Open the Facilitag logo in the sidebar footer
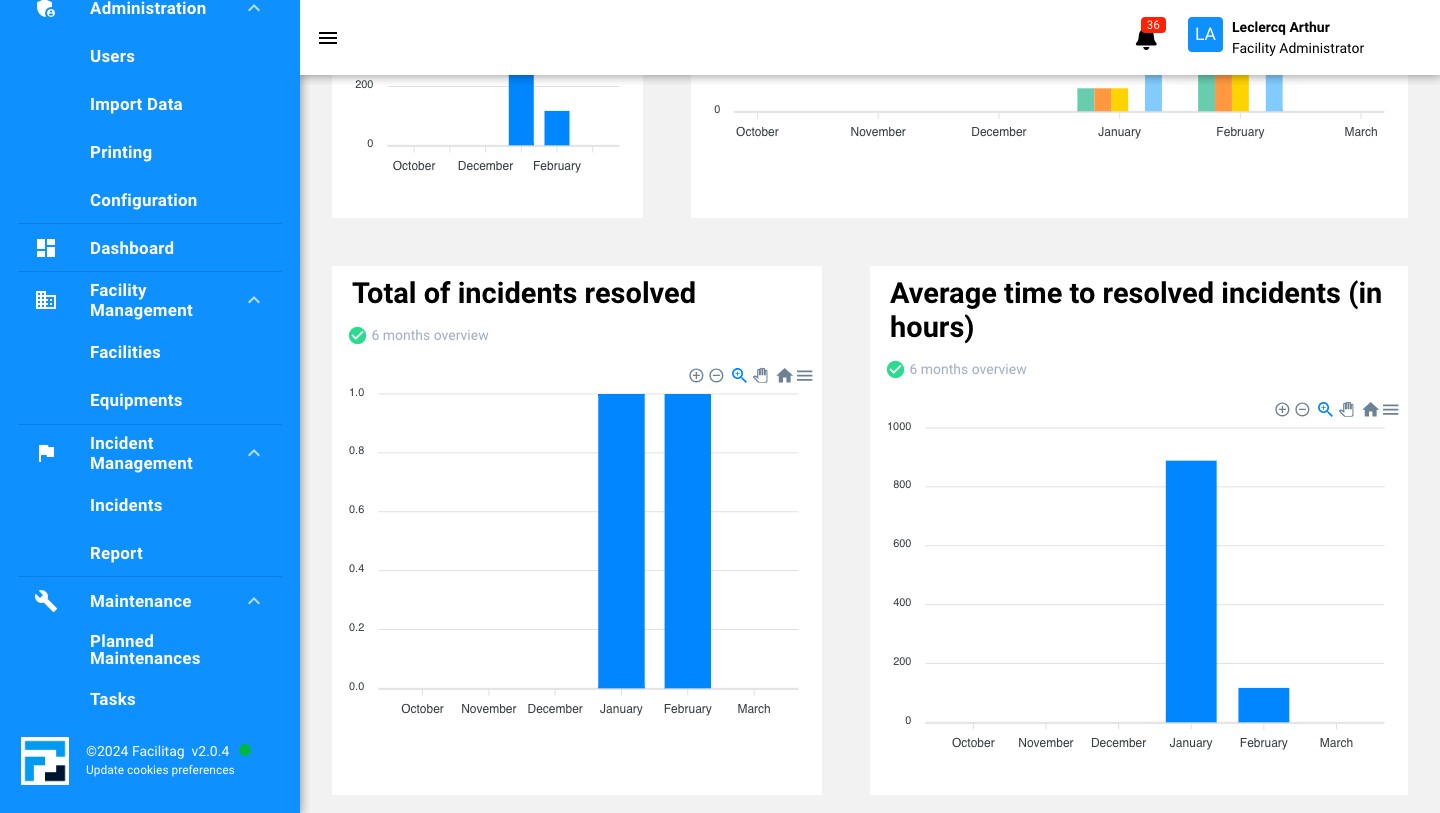Viewport: 1440px width, 813px height. tap(45, 761)
